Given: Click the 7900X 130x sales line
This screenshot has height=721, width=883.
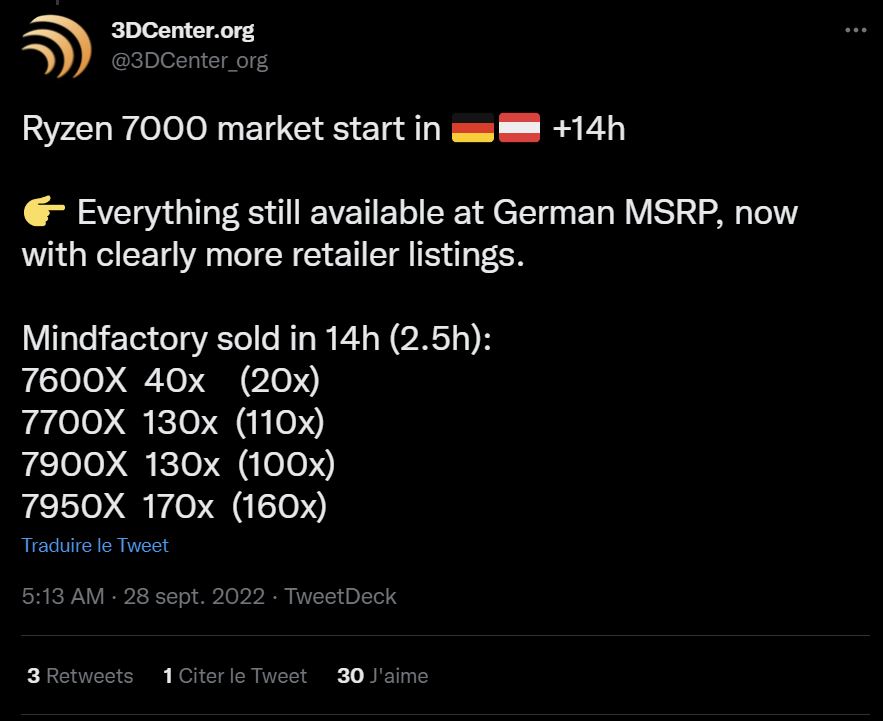Looking at the screenshot, I should point(178,464).
